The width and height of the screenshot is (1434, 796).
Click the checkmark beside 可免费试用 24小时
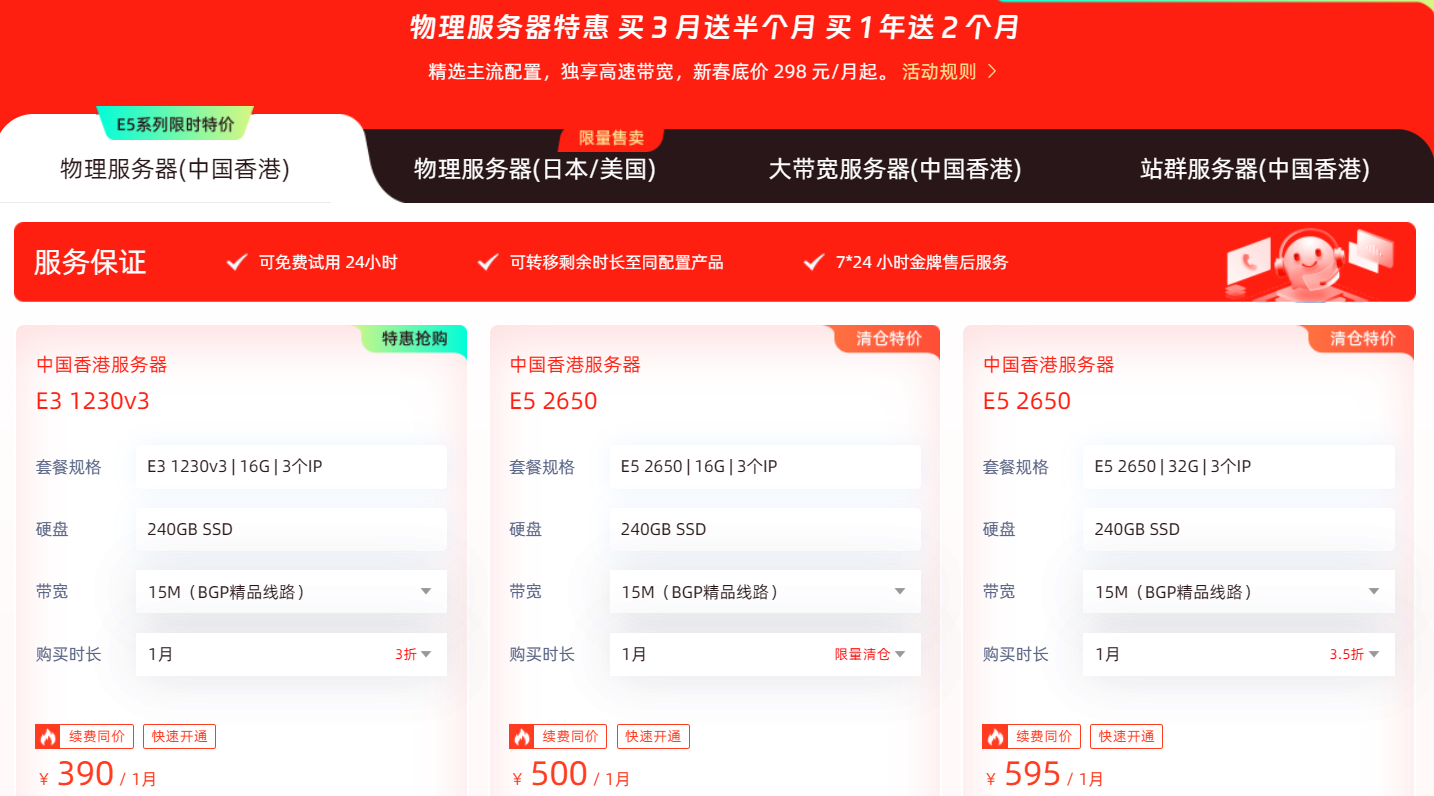[x=237, y=262]
